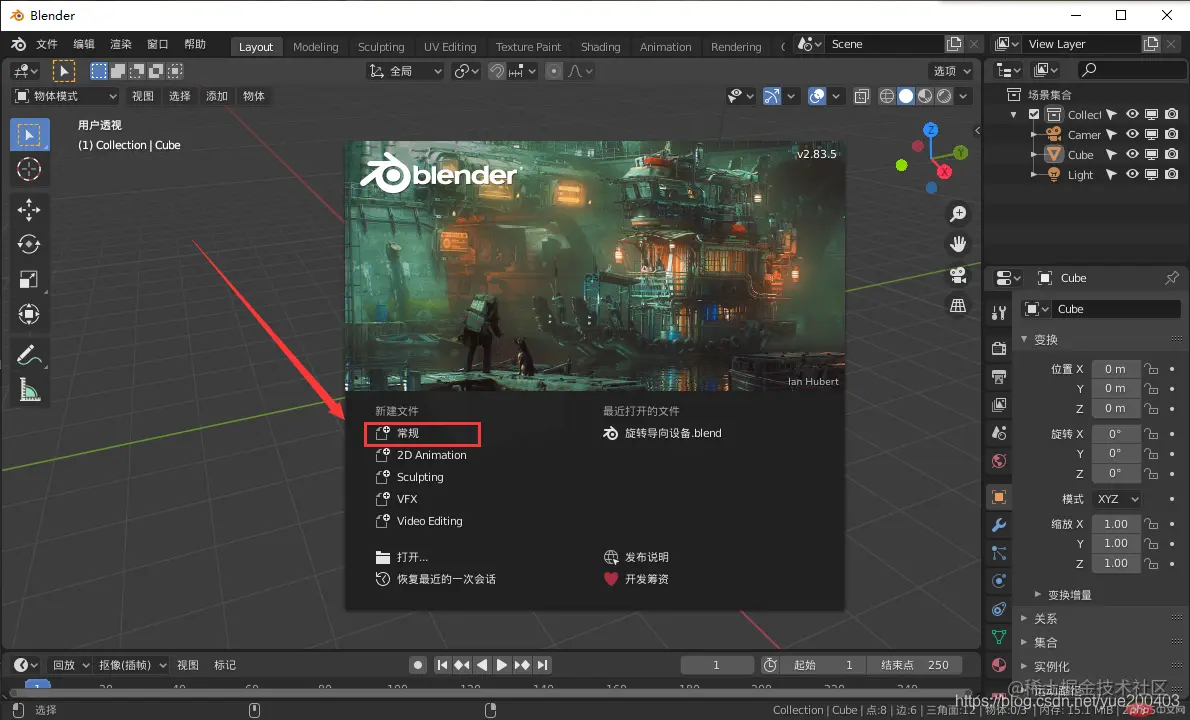Image resolution: width=1190 pixels, height=720 pixels.
Task: Open the Render properties tab
Action: [x=999, y=348]
